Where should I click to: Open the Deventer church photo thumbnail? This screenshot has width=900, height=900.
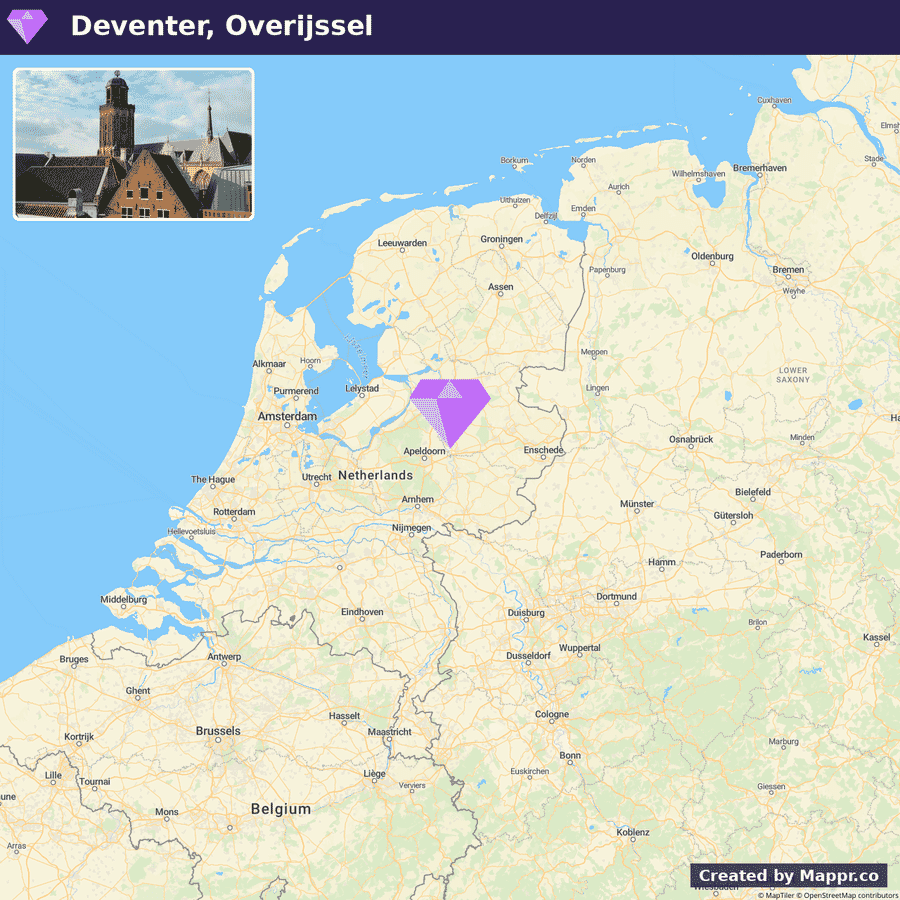133,144
